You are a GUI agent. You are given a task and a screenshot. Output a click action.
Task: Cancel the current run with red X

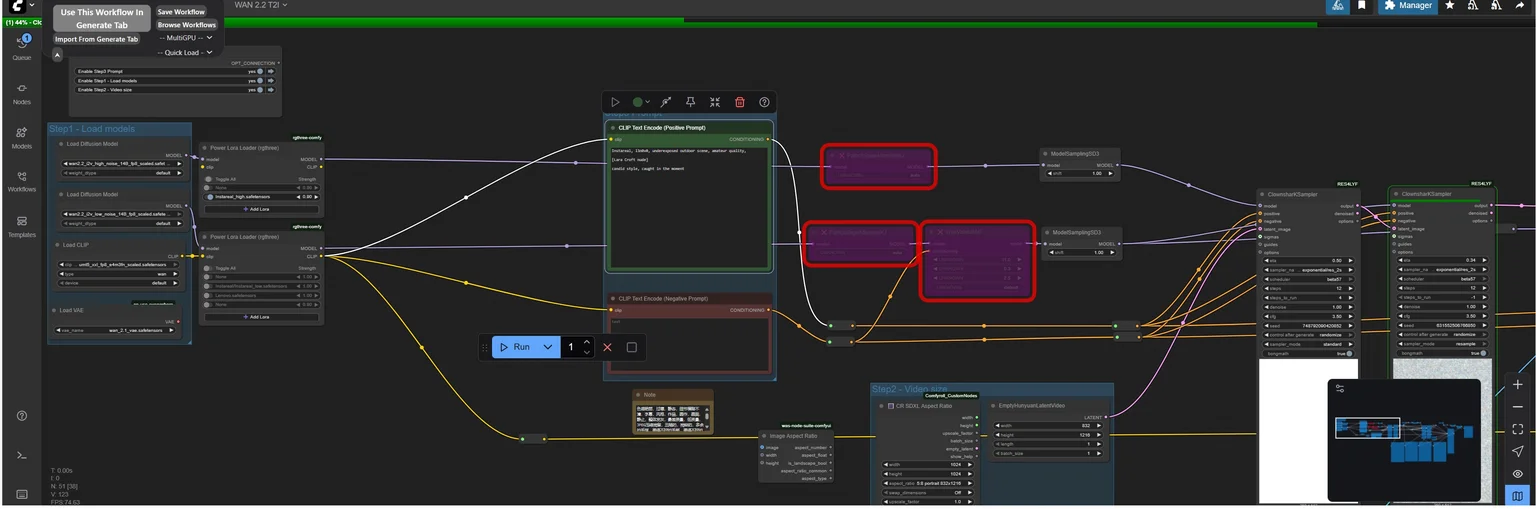[607, 347]
